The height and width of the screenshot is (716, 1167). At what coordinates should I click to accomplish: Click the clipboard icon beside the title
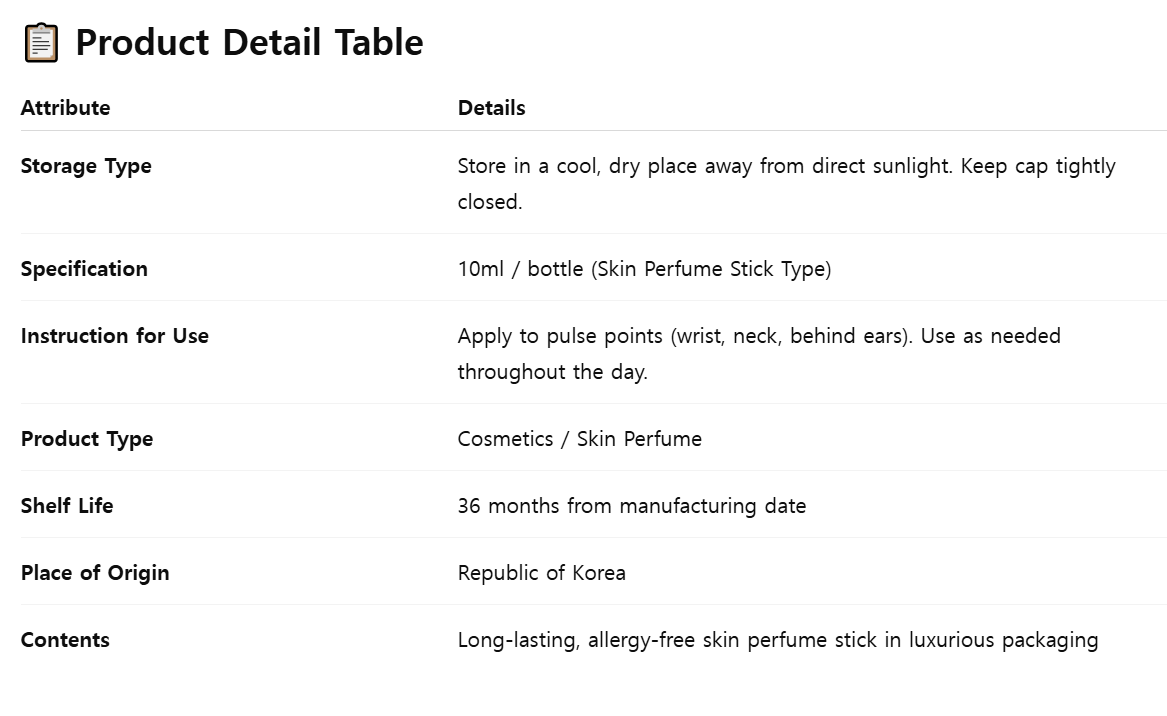point(41,43)
